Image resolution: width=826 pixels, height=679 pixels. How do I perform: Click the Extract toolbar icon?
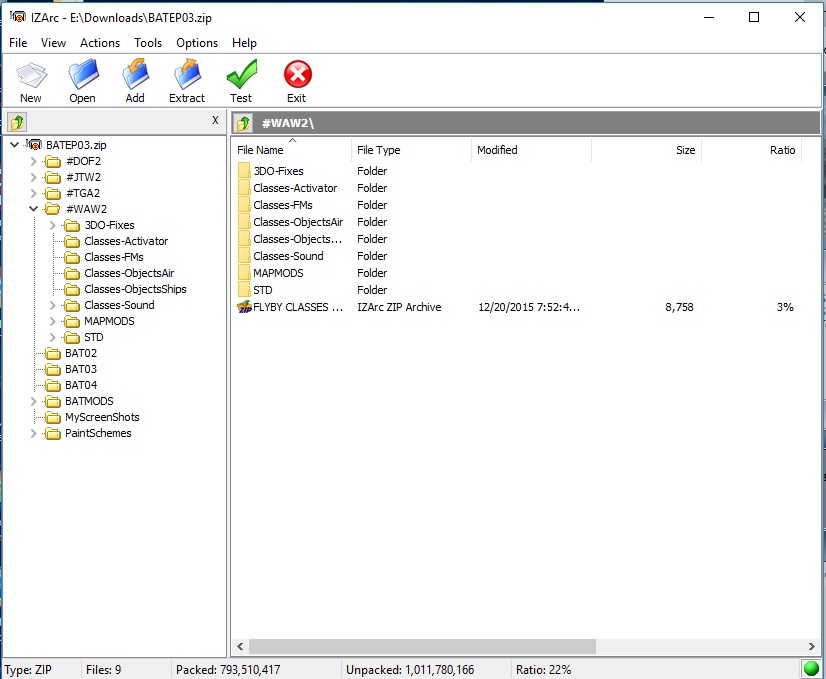tap(188, 74)
